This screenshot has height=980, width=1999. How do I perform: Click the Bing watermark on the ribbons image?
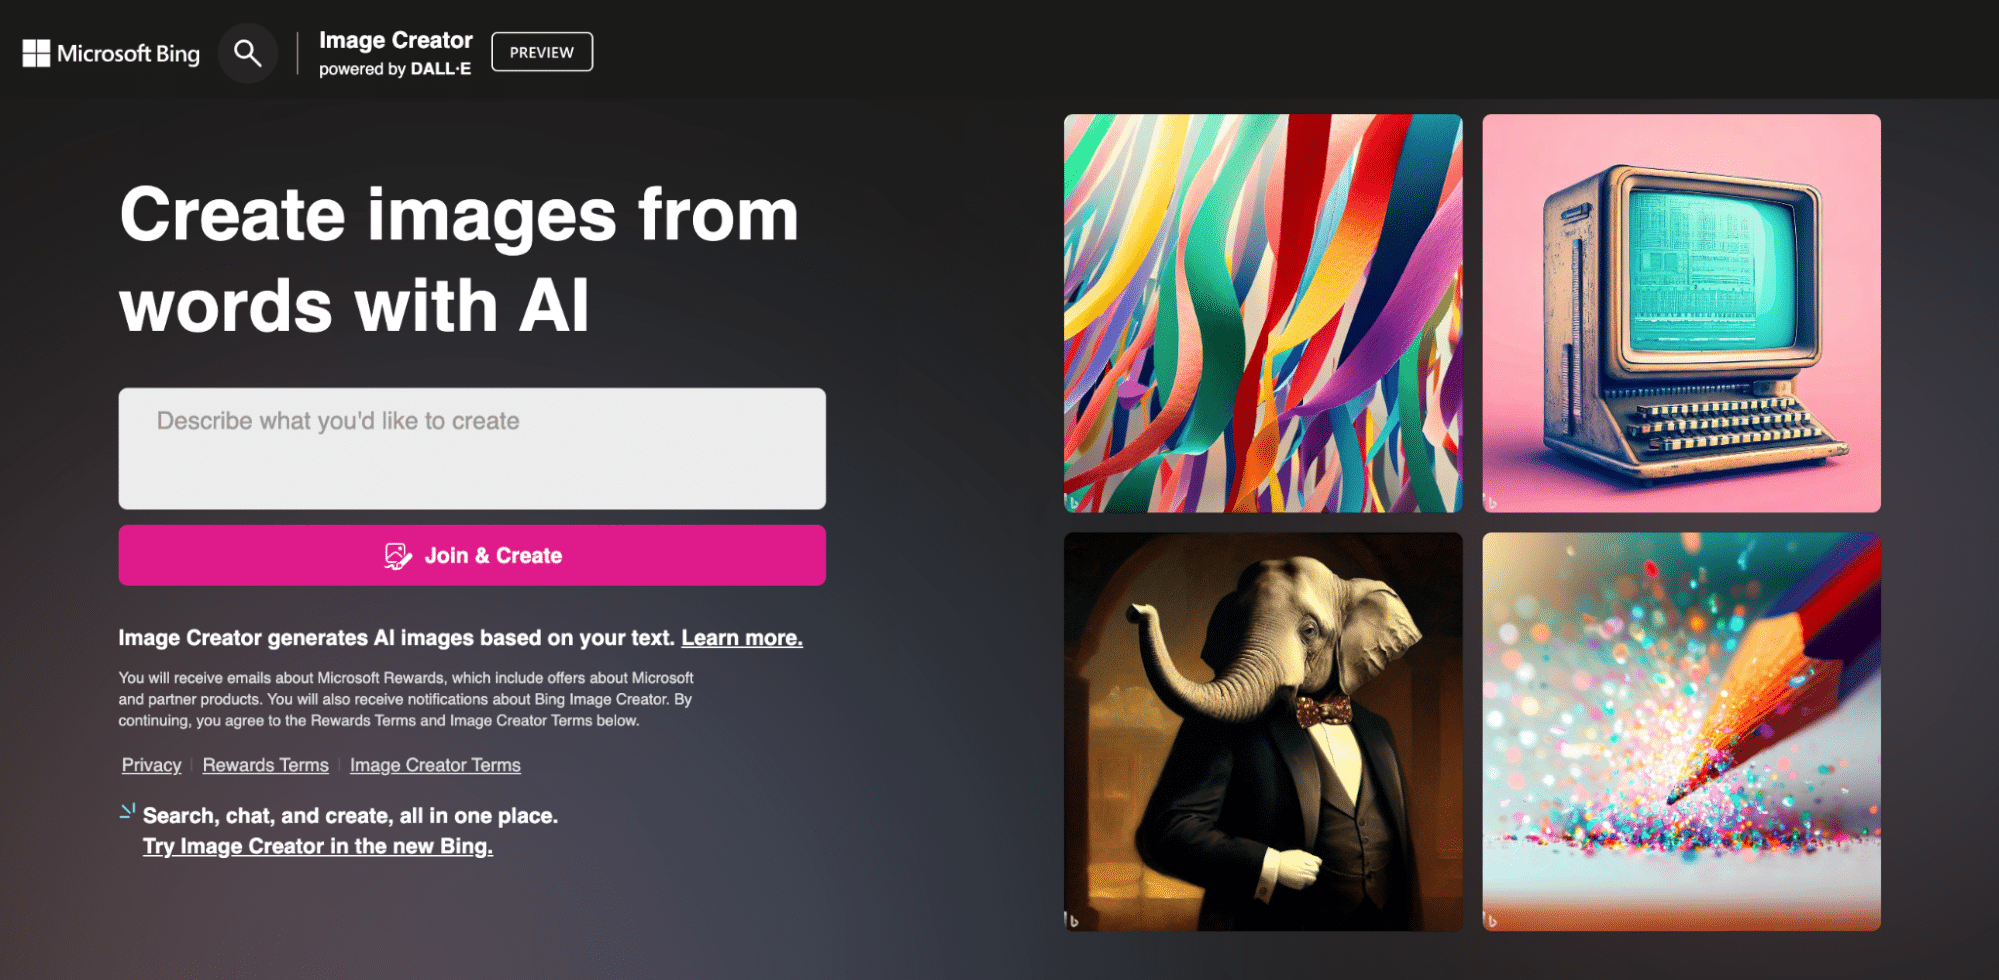pos(1073,502)
